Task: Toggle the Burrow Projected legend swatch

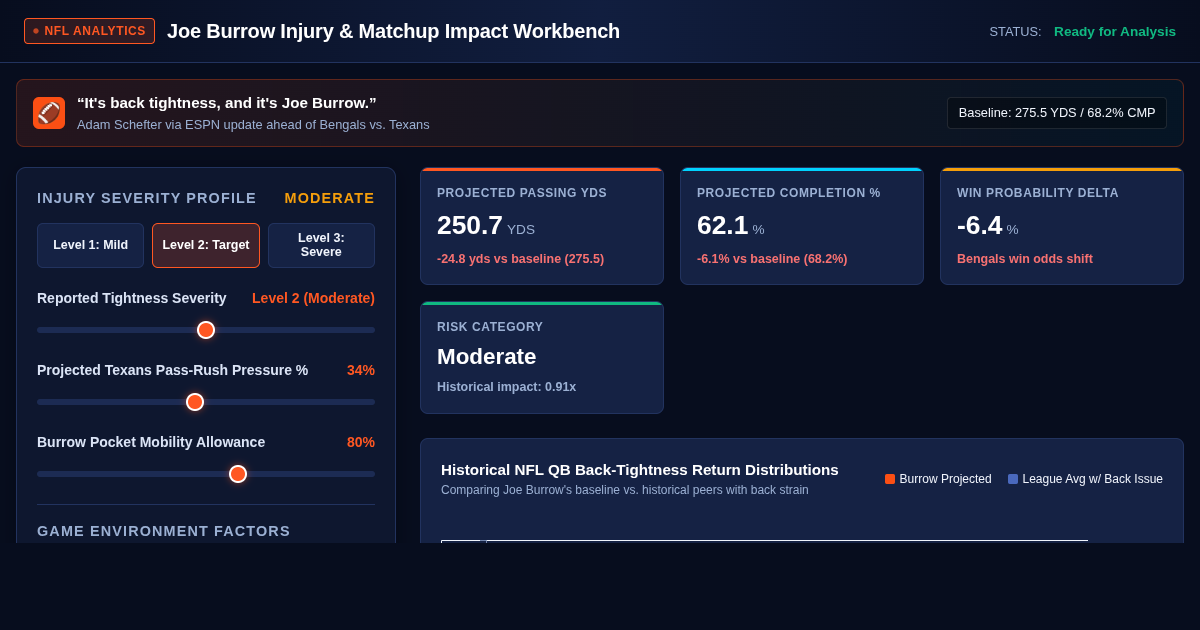Action: [890, 479]
